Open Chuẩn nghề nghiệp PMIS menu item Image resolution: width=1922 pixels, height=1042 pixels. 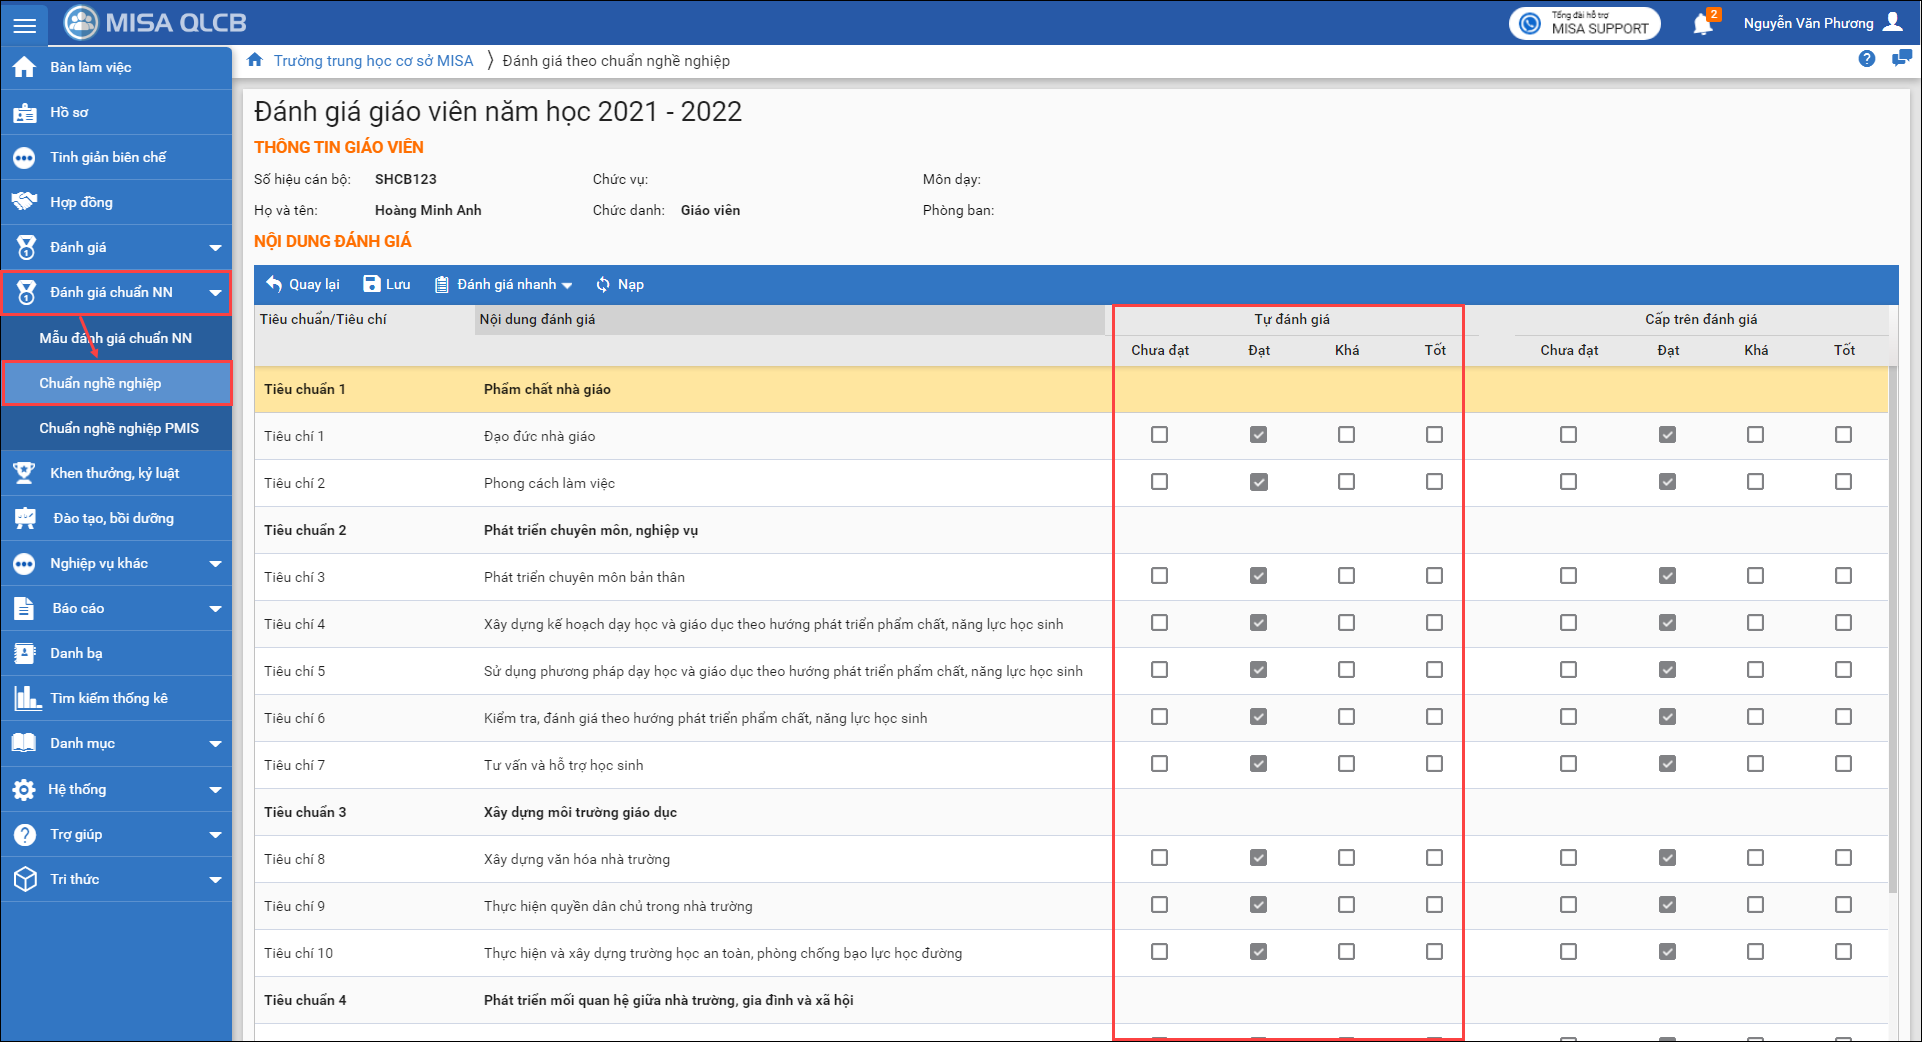point(119,428)
